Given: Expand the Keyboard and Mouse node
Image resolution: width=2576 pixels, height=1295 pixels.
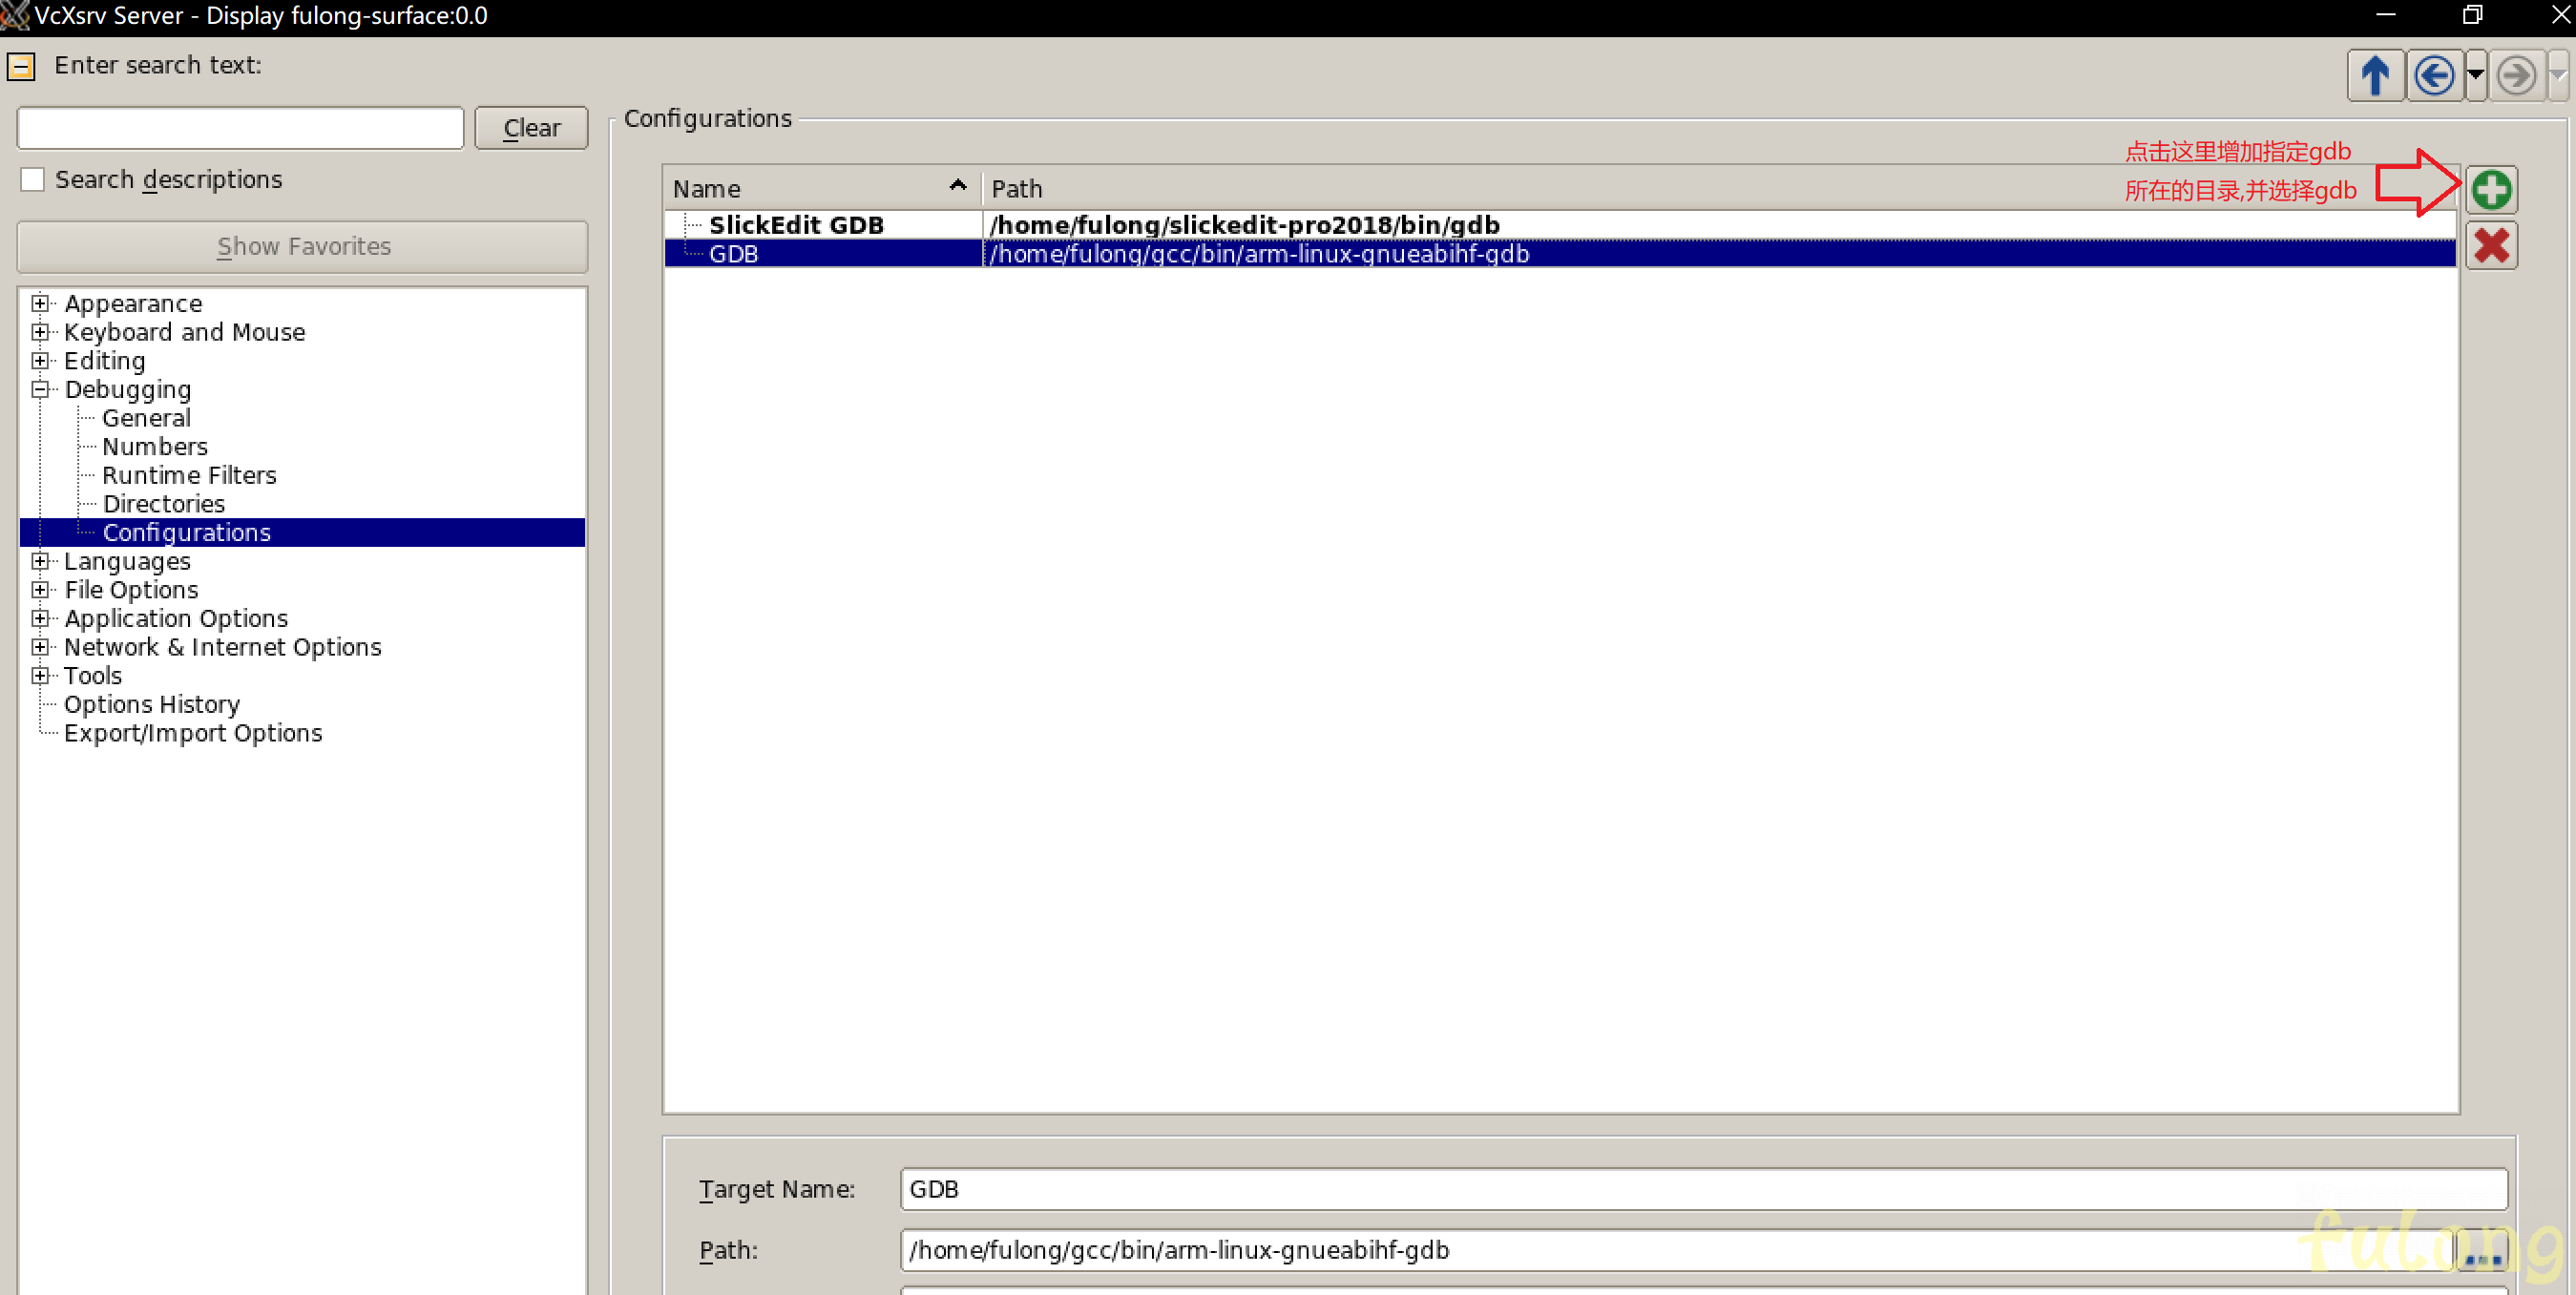Looking at the screenshot, I should 40,332.
